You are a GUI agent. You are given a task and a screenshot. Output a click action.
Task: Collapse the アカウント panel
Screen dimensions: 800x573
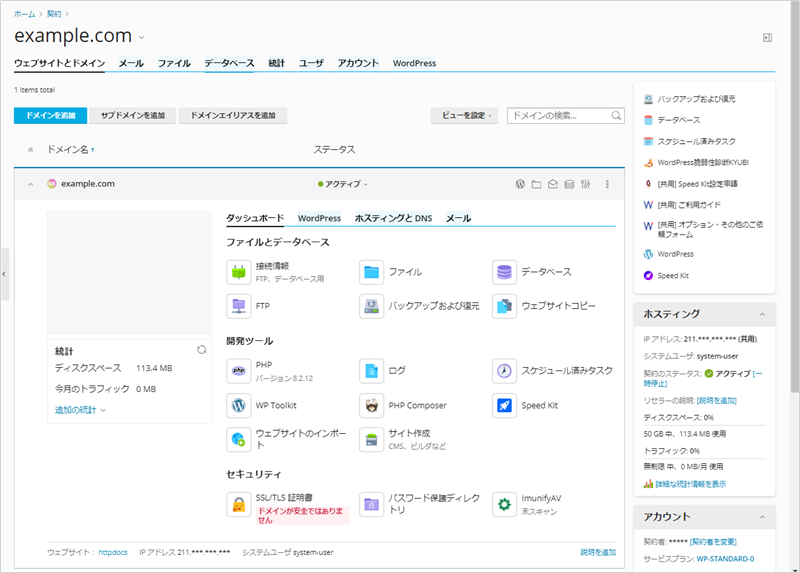[x=762, y=517]
